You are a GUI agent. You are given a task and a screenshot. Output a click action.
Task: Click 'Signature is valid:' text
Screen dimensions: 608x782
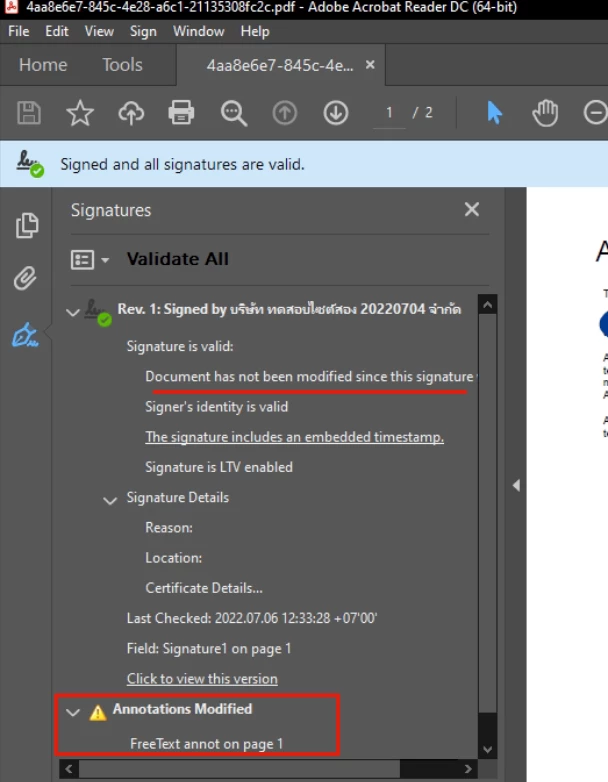(x=180, y=346)
